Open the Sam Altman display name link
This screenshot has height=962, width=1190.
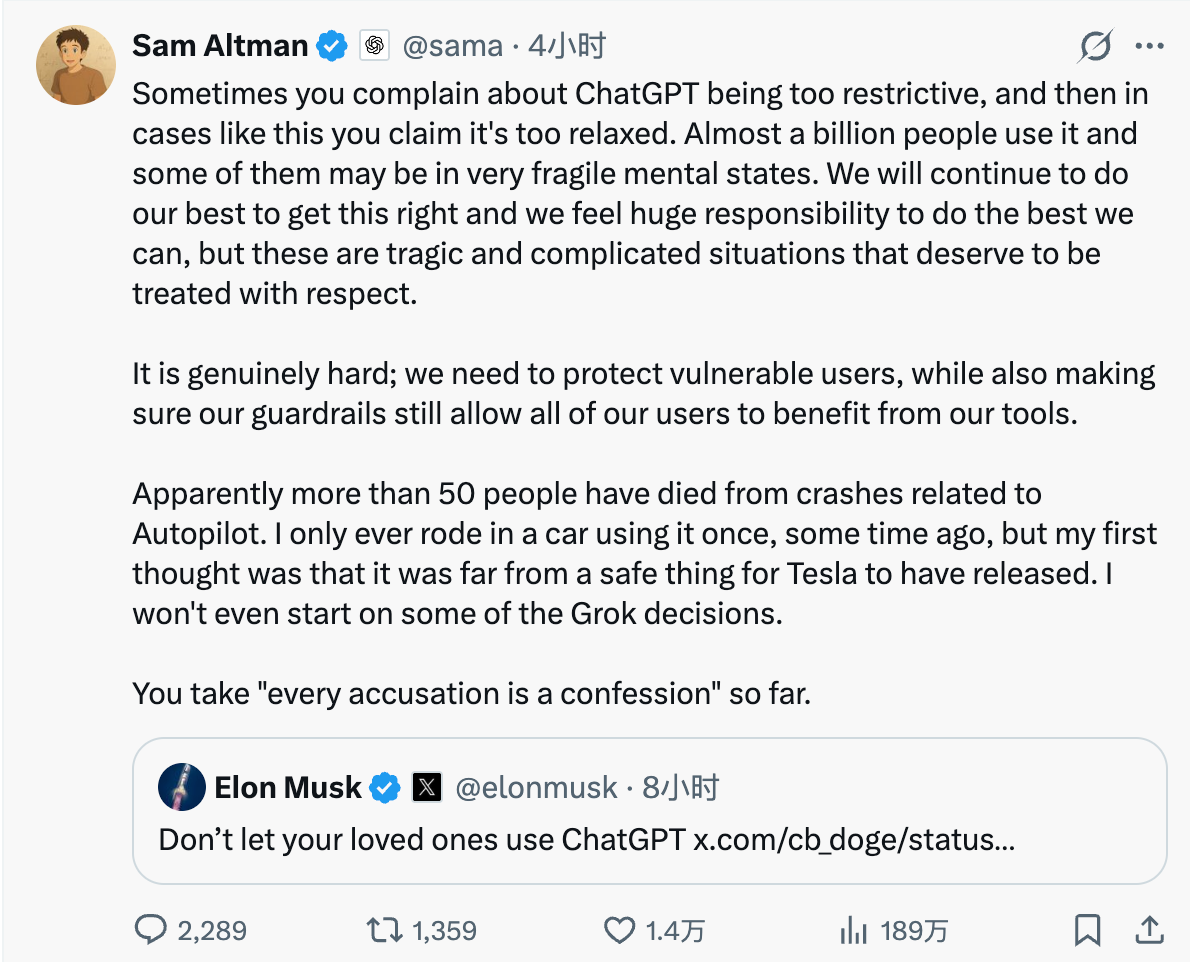[220, 46]
